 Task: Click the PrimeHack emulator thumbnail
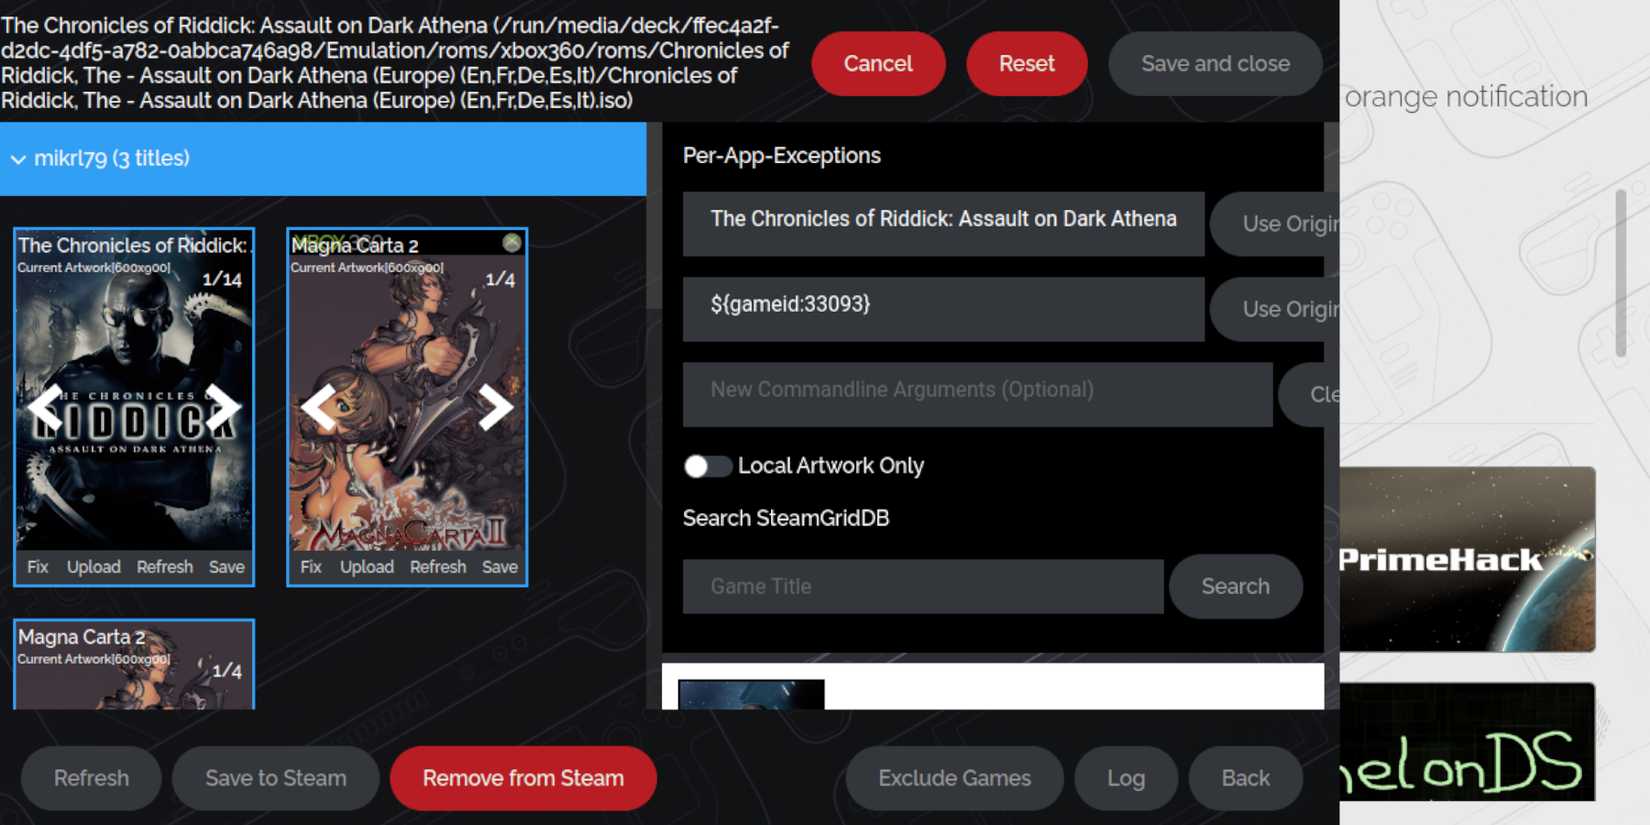pos(1467,559)
